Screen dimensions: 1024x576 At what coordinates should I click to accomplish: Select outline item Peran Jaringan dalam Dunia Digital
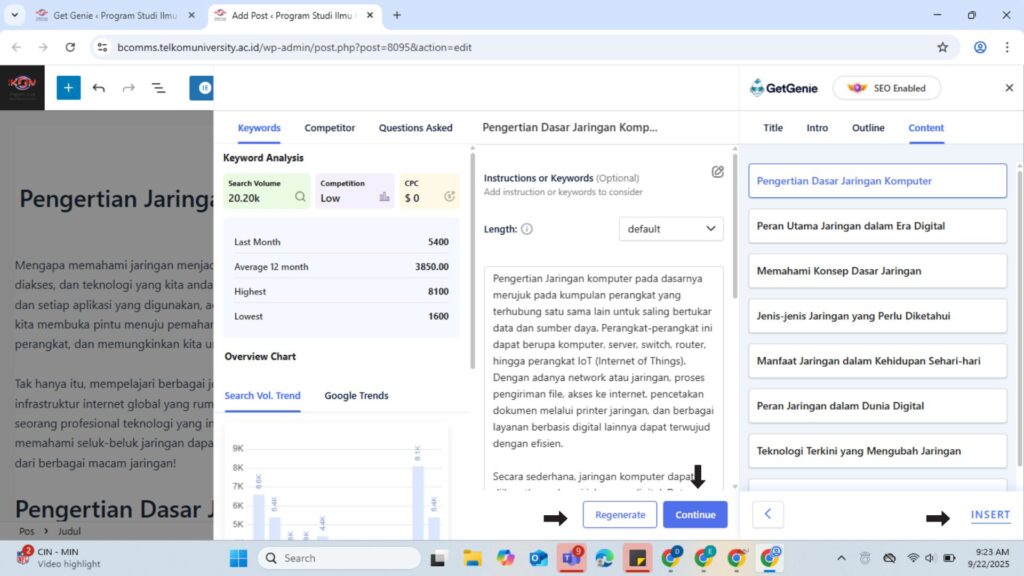(x=878, y=406)
